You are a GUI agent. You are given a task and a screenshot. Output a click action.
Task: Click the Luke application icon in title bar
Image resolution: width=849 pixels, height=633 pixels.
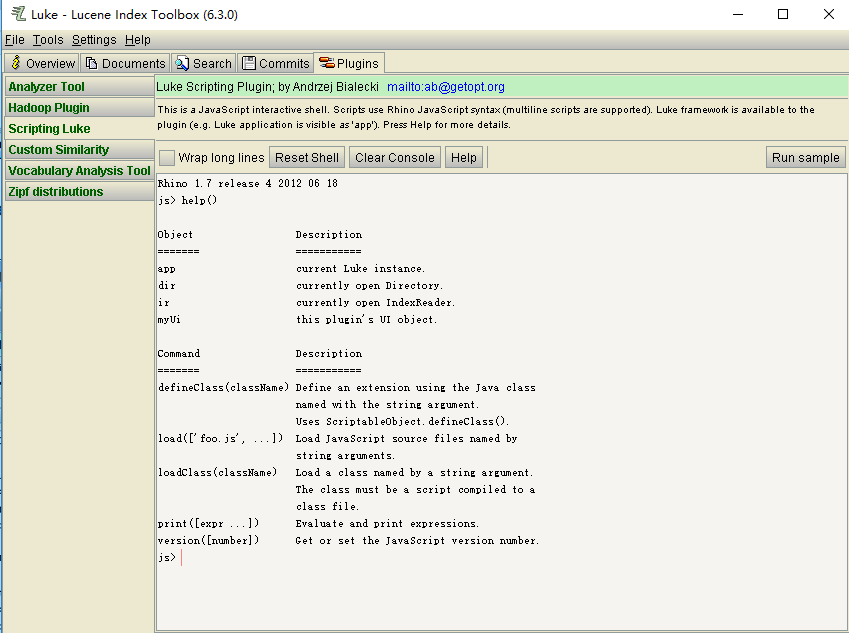(18, 14)
